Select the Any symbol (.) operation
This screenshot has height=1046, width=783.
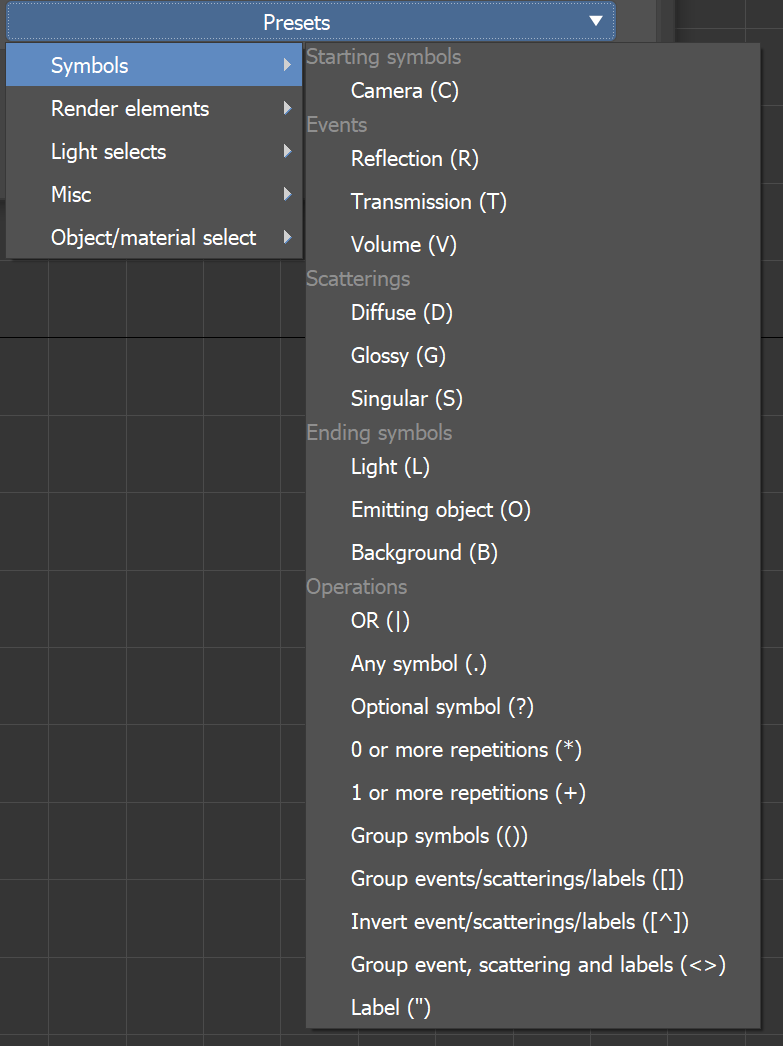[418, 663]
